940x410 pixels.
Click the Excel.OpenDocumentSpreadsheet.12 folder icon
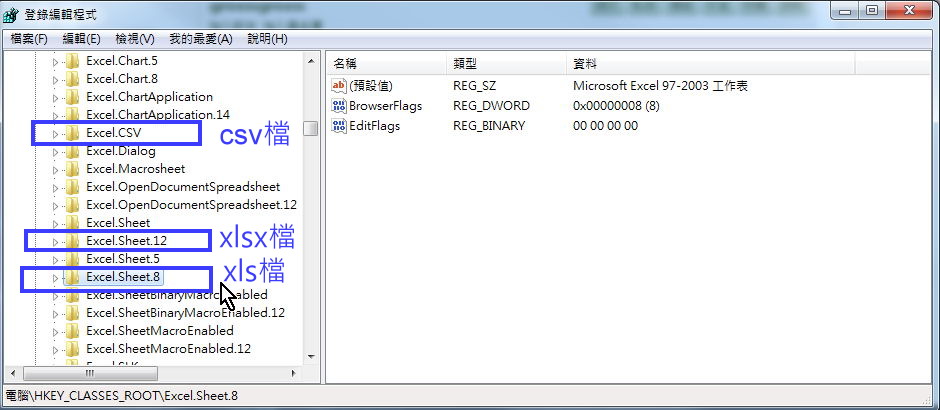pyautogui.click(x=72, y=205)
